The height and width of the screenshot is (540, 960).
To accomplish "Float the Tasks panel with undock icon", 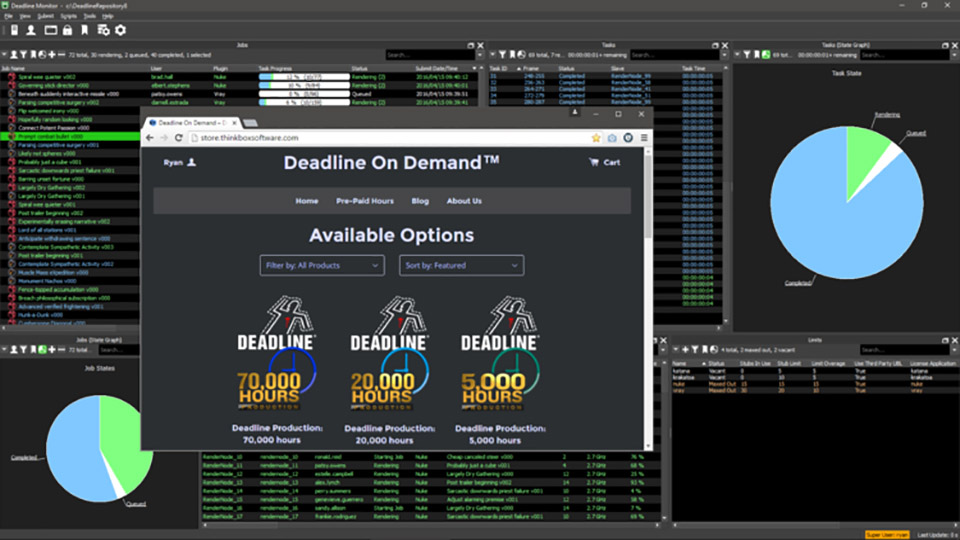I will [715, 45].
